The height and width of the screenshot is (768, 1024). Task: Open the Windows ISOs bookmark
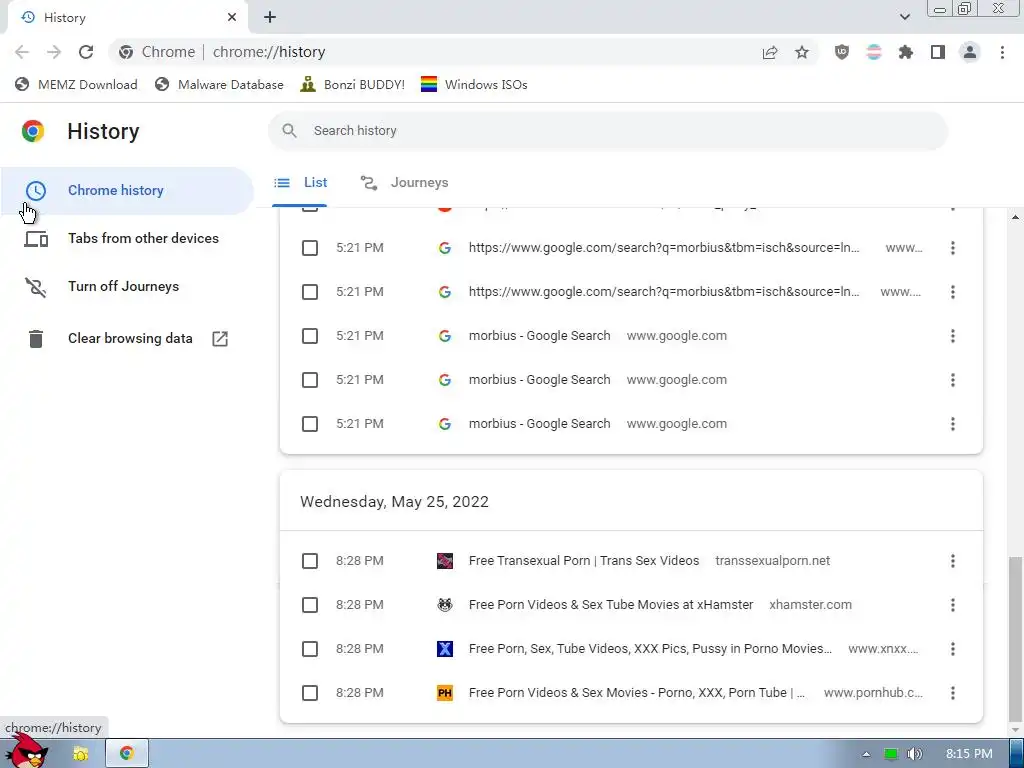pos(474,85)
